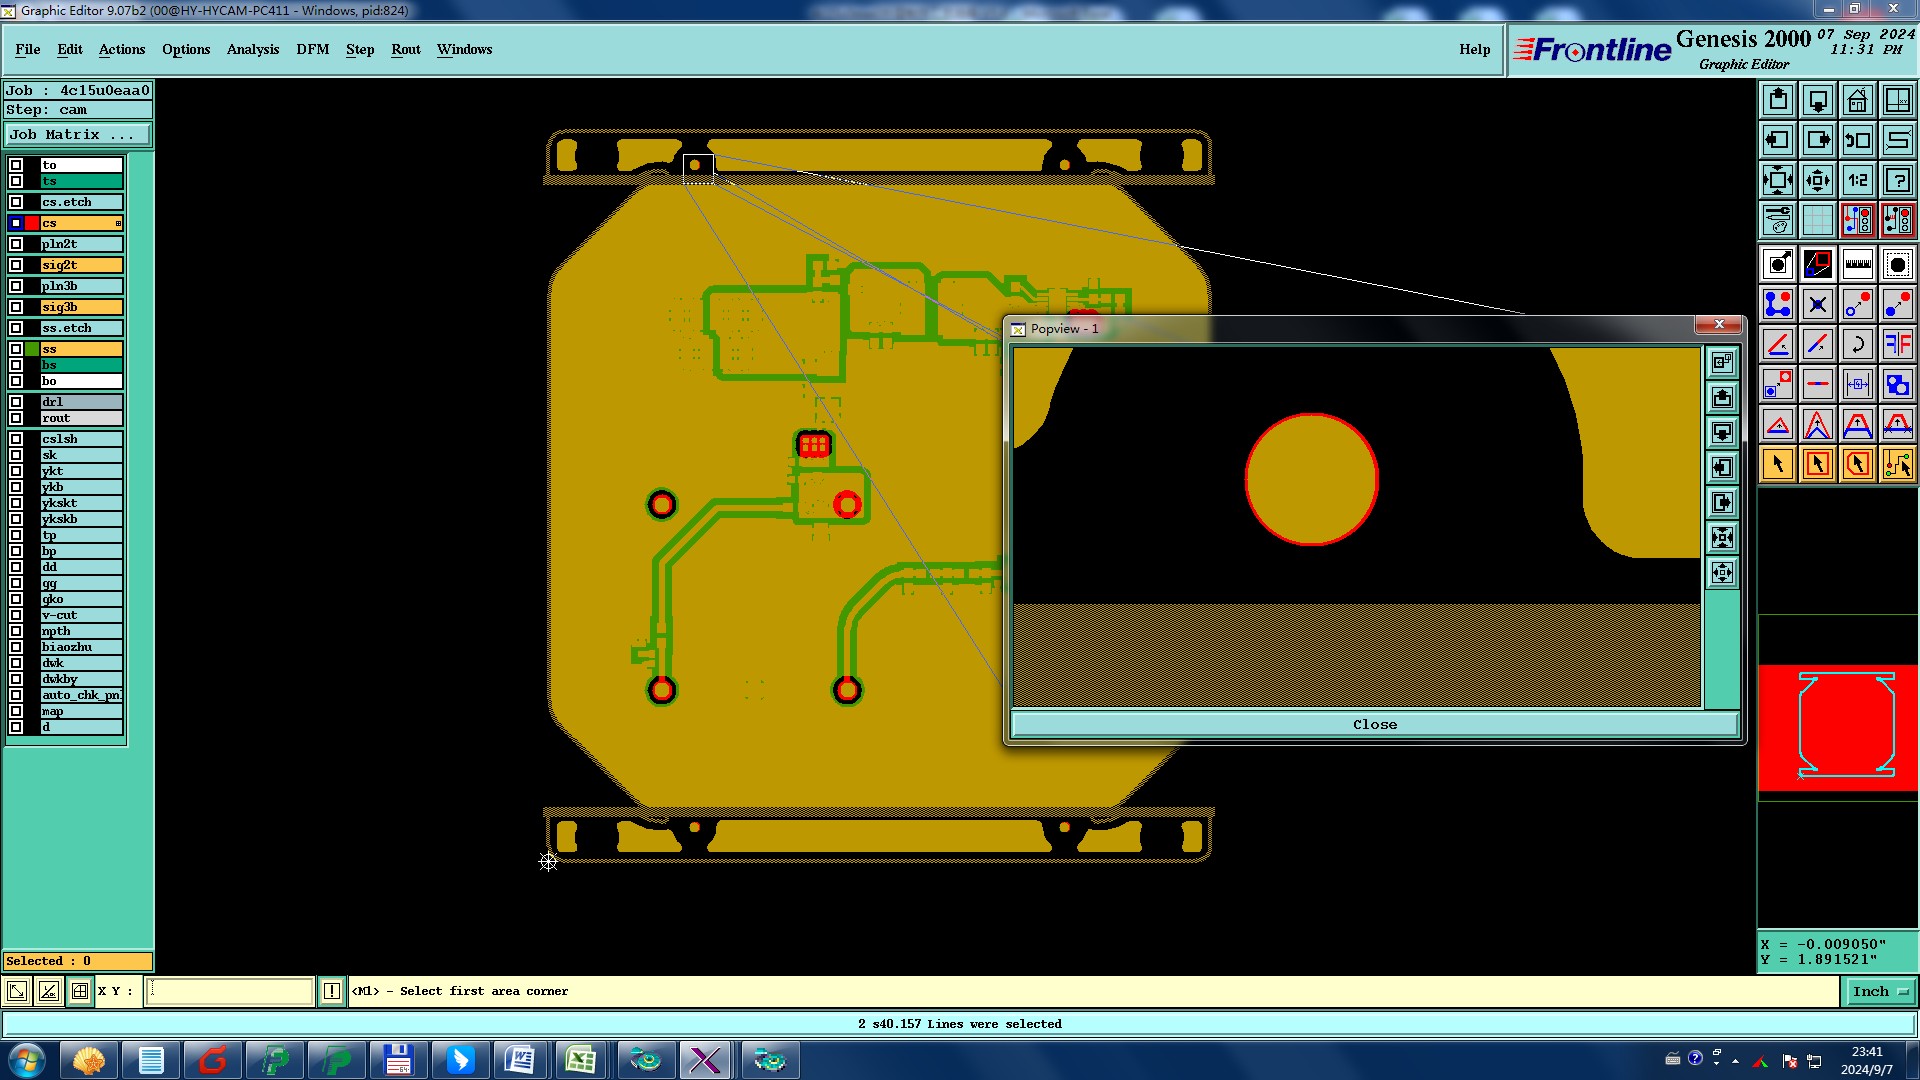
Task: Open the Inch units dropdown
Action: [x=1879, y=991]
